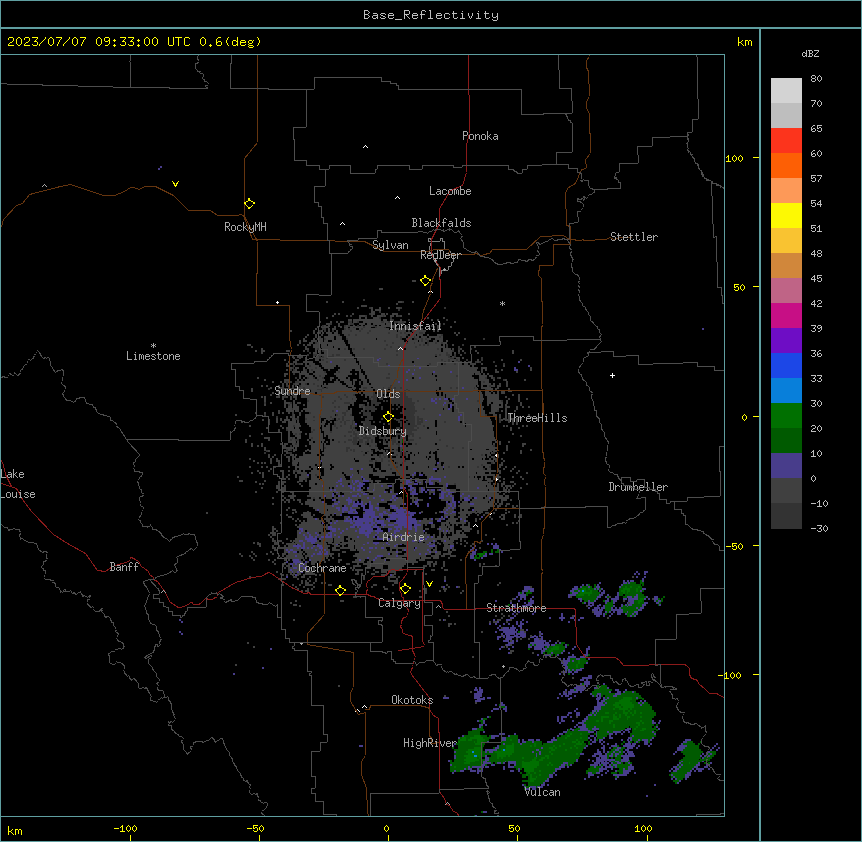Click the -100 tick label on bottom axis

tap(126, 828)
